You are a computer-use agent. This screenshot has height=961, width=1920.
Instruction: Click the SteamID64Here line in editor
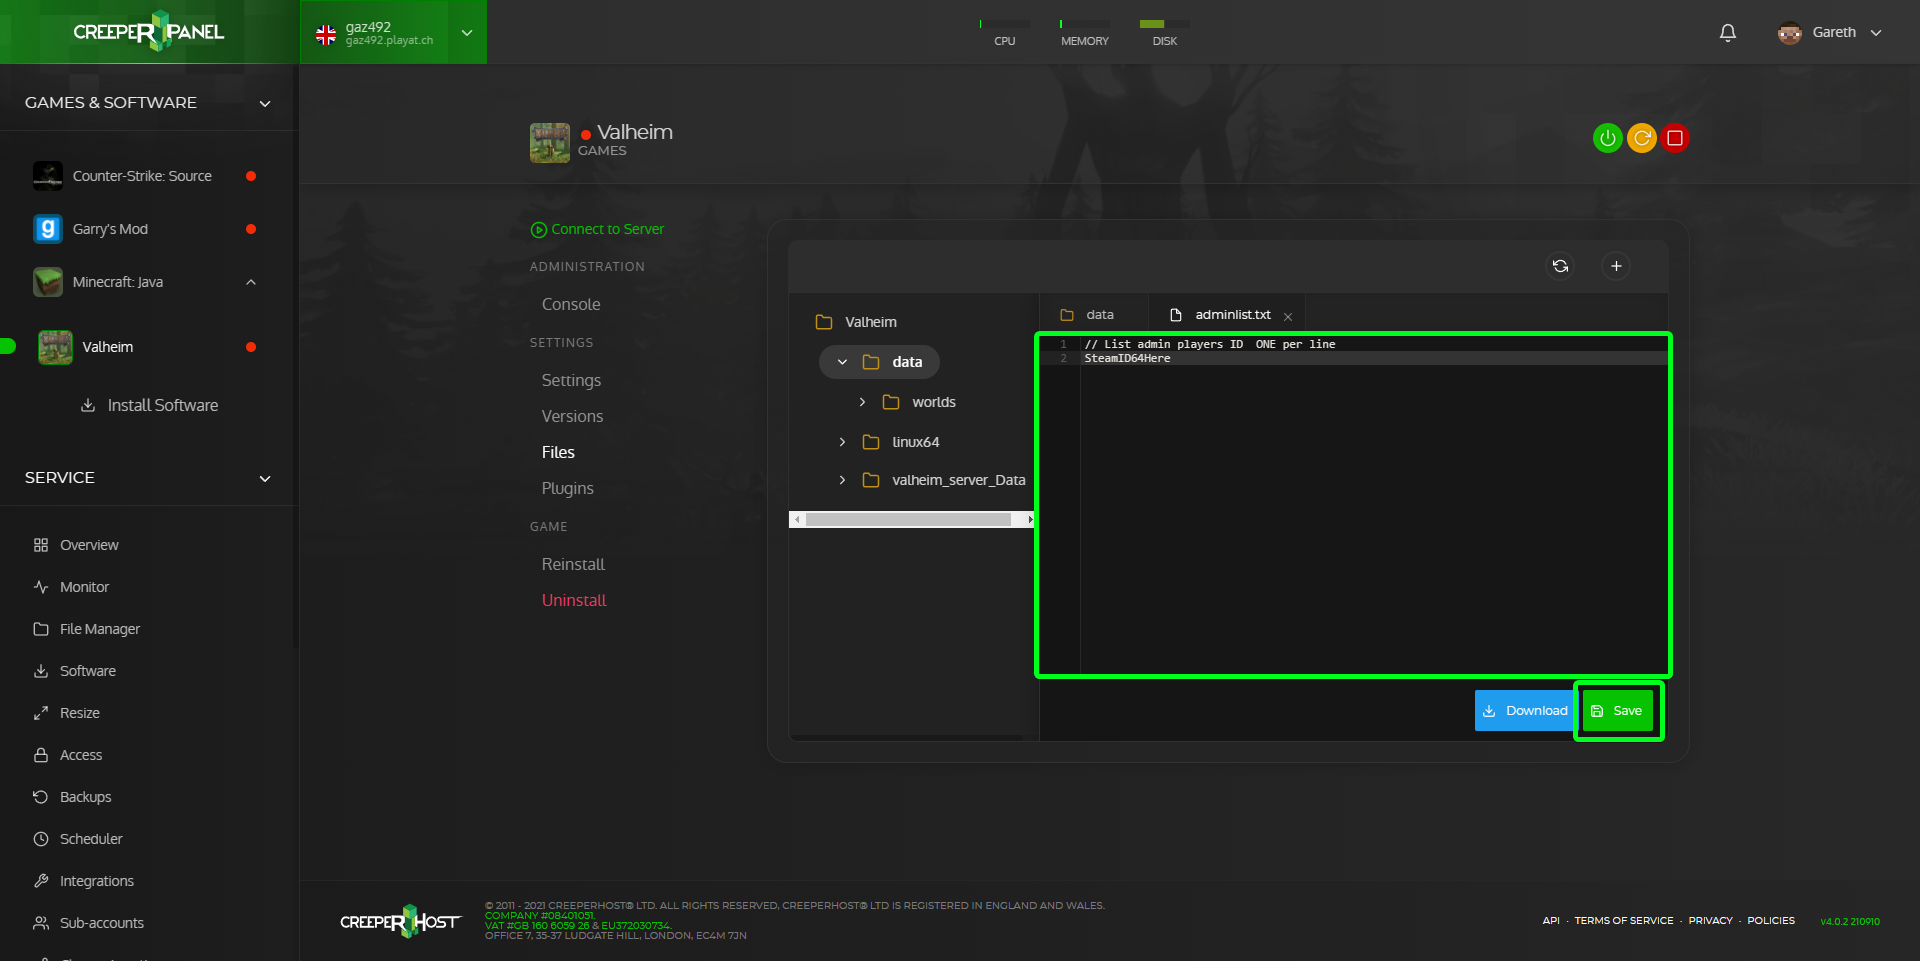[x=1127, y=358]
